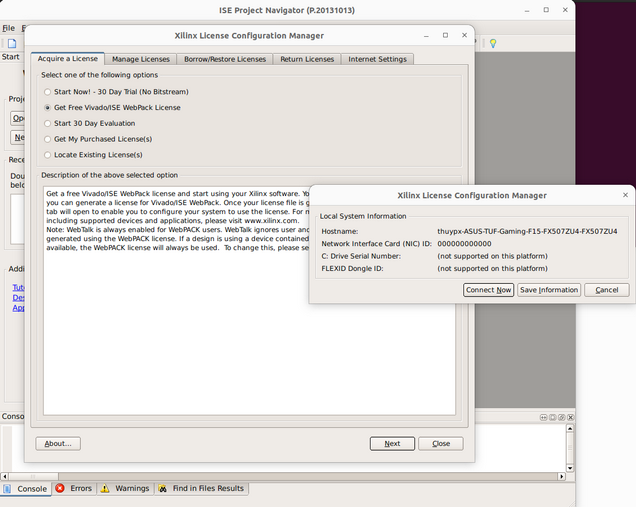Click the description text box
Image resolution: width=636 pixels, height=507 pixels.
[249, 301]
